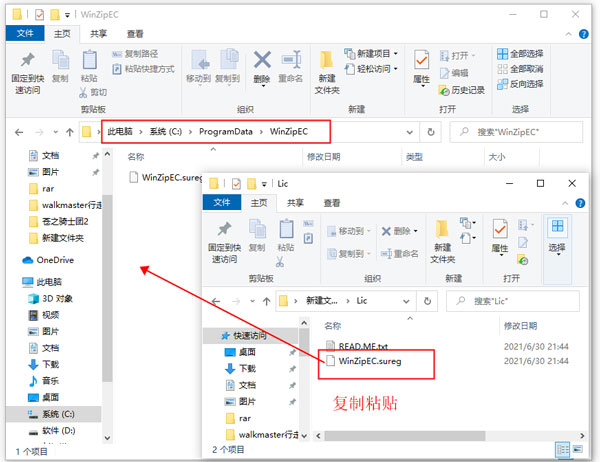
Task: Open Copy to dropdown in Lic window
Action: pyautogui.click(x=349, y=254)
